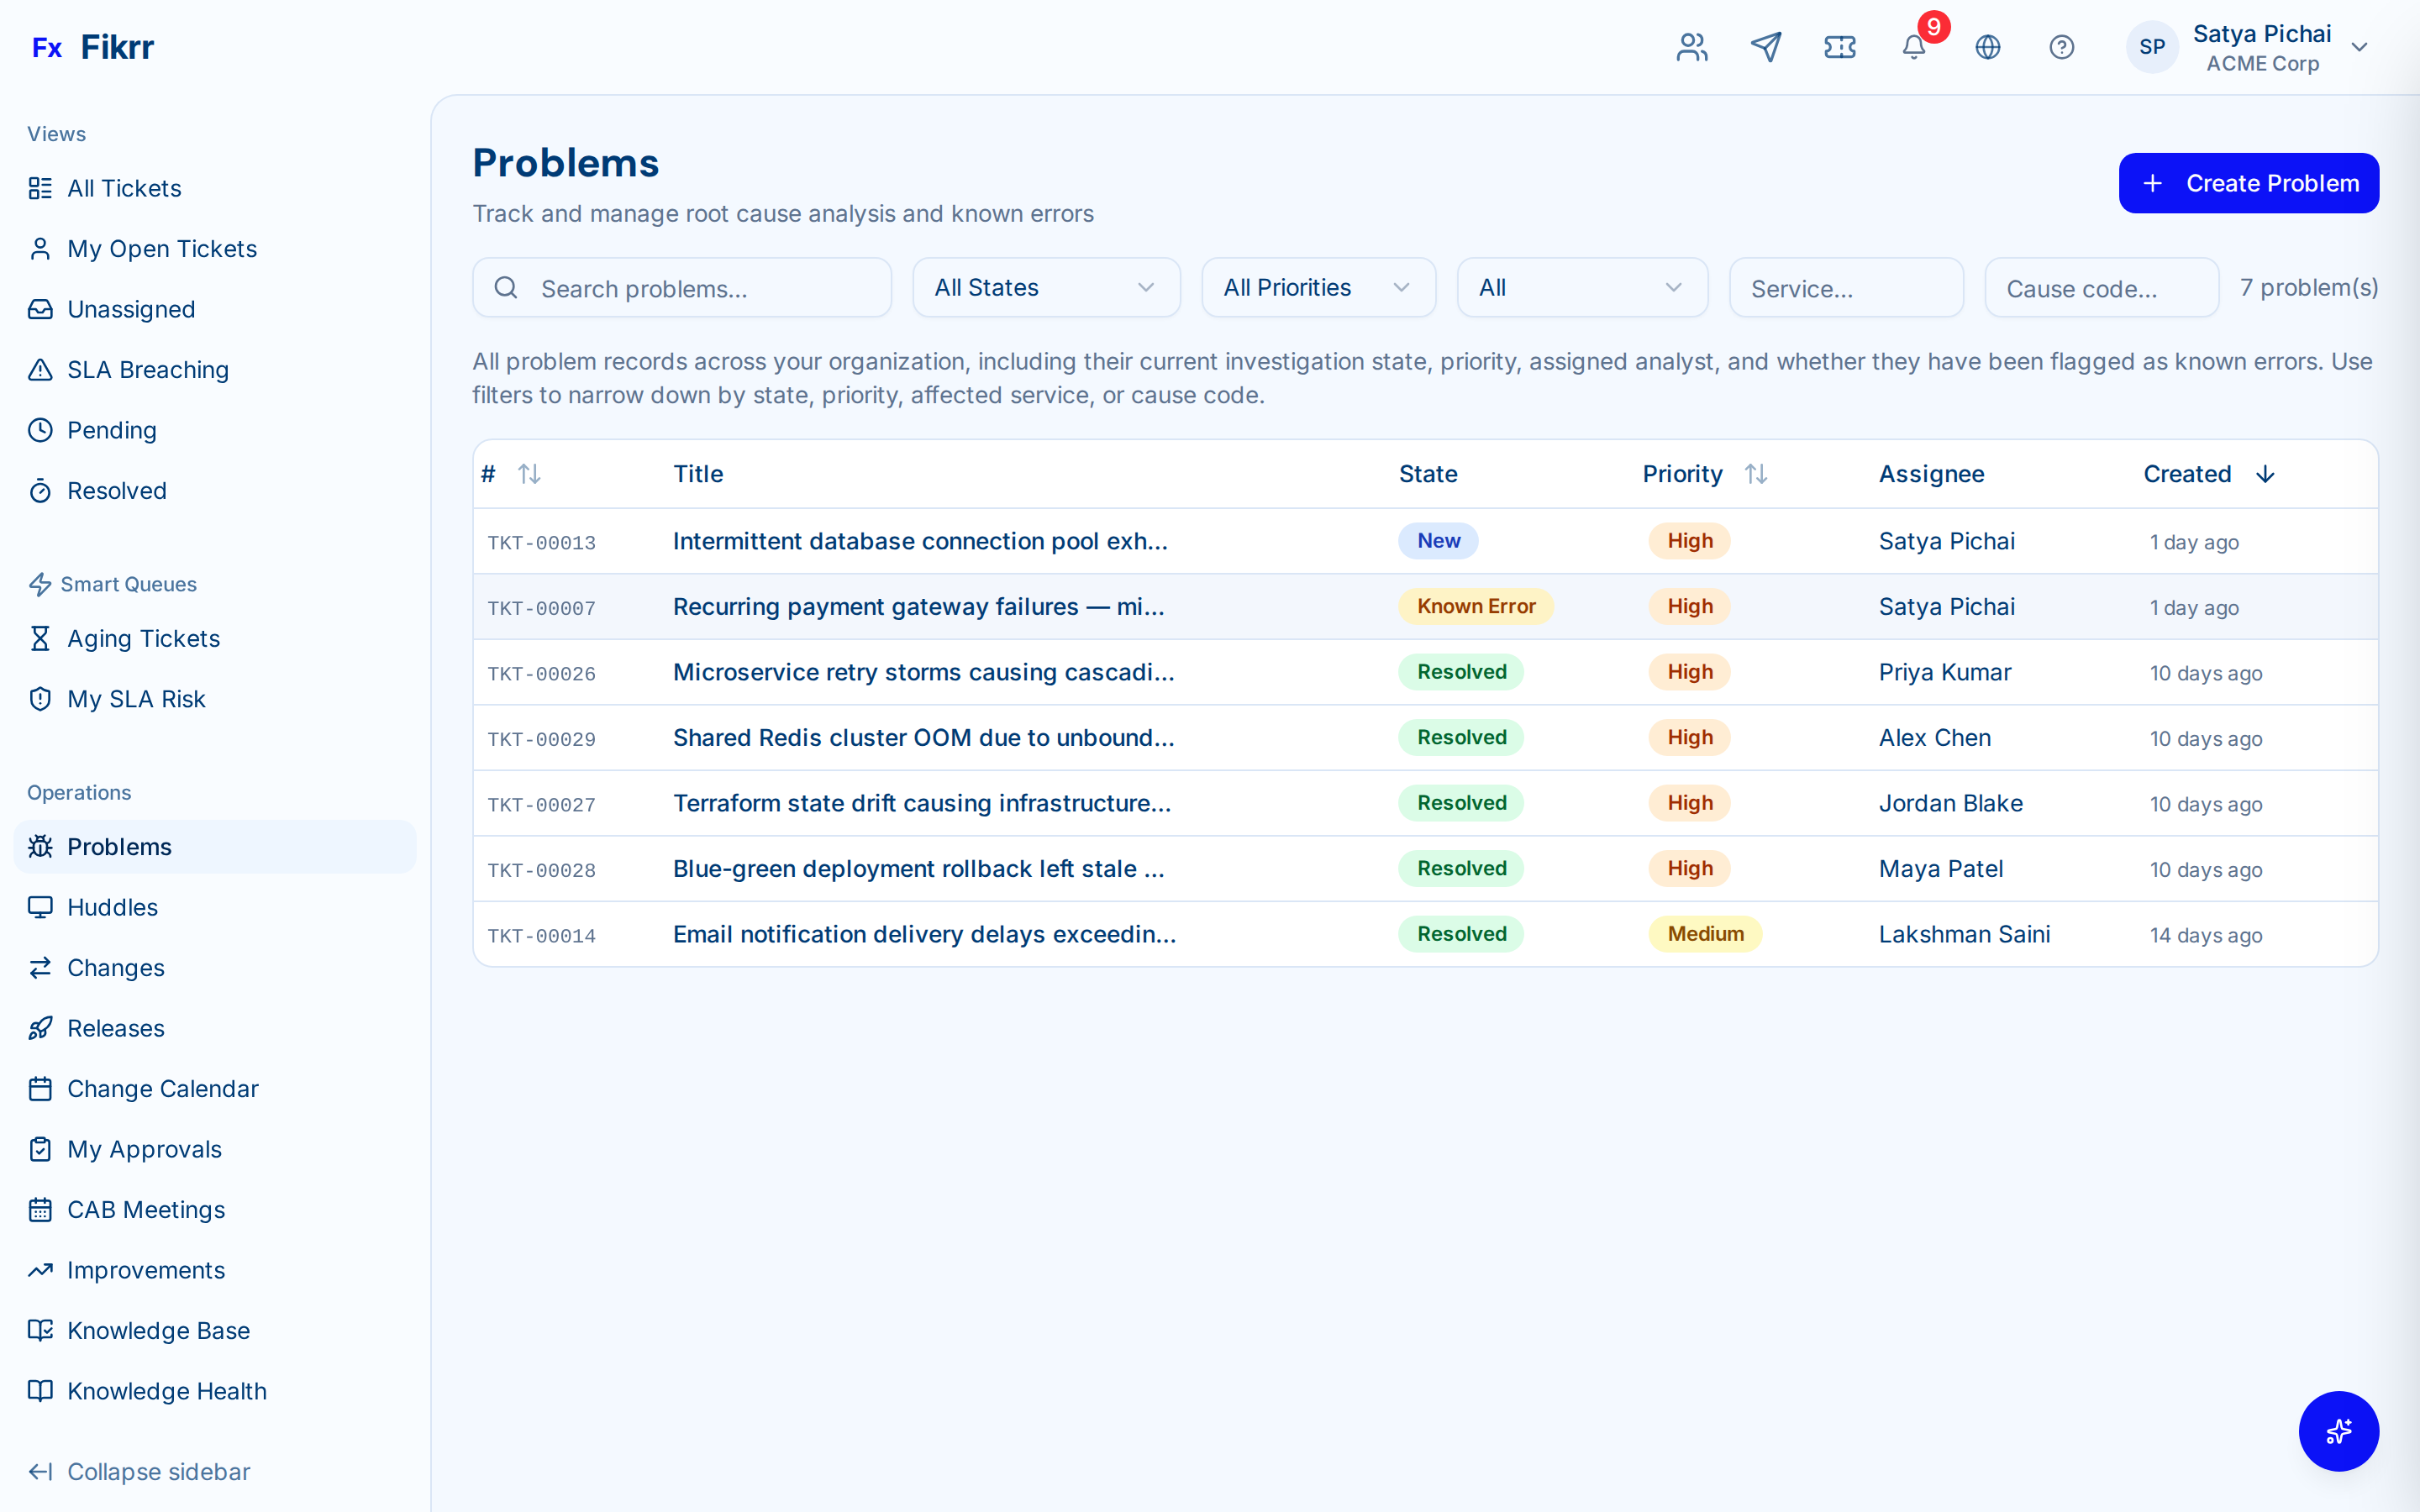The height and width of the screenshot is (1512, 2420).
Task: Open the ticket icon in the top bar
Action: point(1839,46)
